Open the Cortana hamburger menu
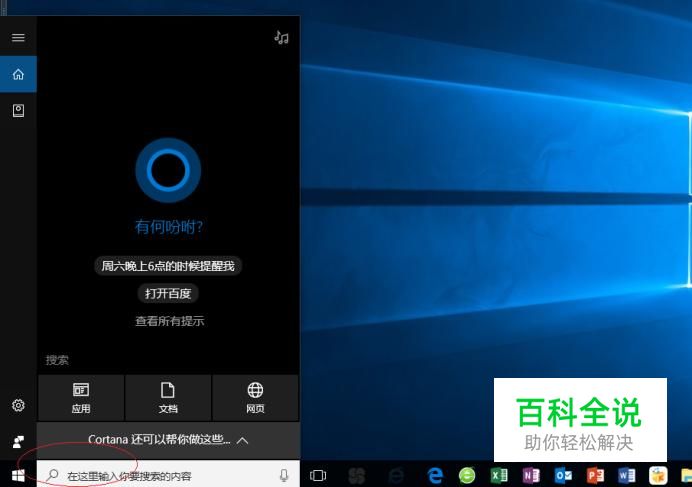This screenshot has width=692, height=487. pyautogui.click(x=18, y=38)
